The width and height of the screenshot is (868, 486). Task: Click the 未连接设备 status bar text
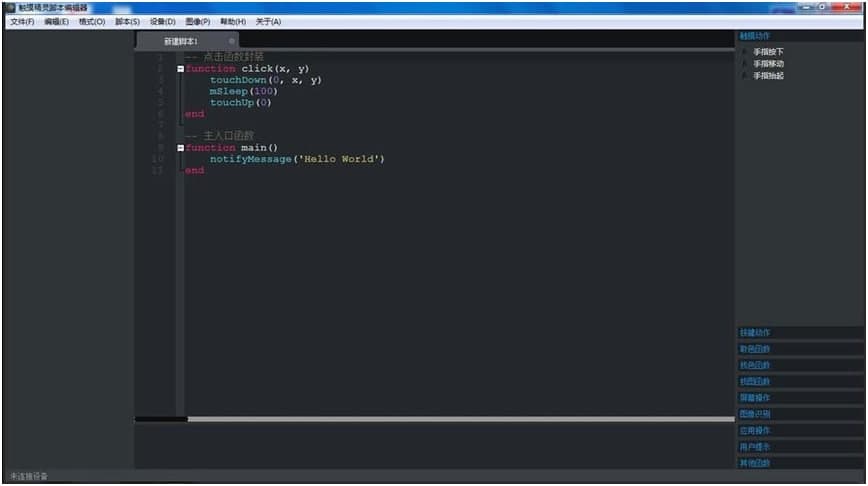[x=29, y=476]
